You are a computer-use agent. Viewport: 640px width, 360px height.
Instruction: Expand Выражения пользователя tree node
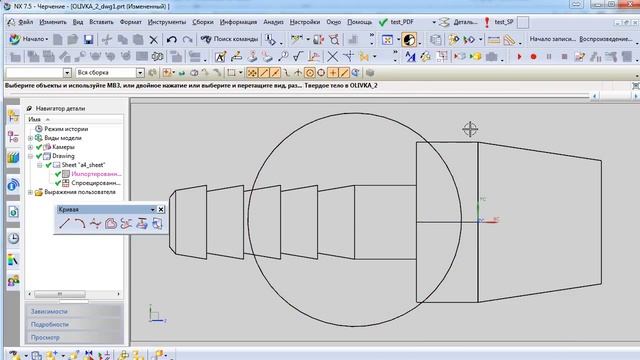31,192
